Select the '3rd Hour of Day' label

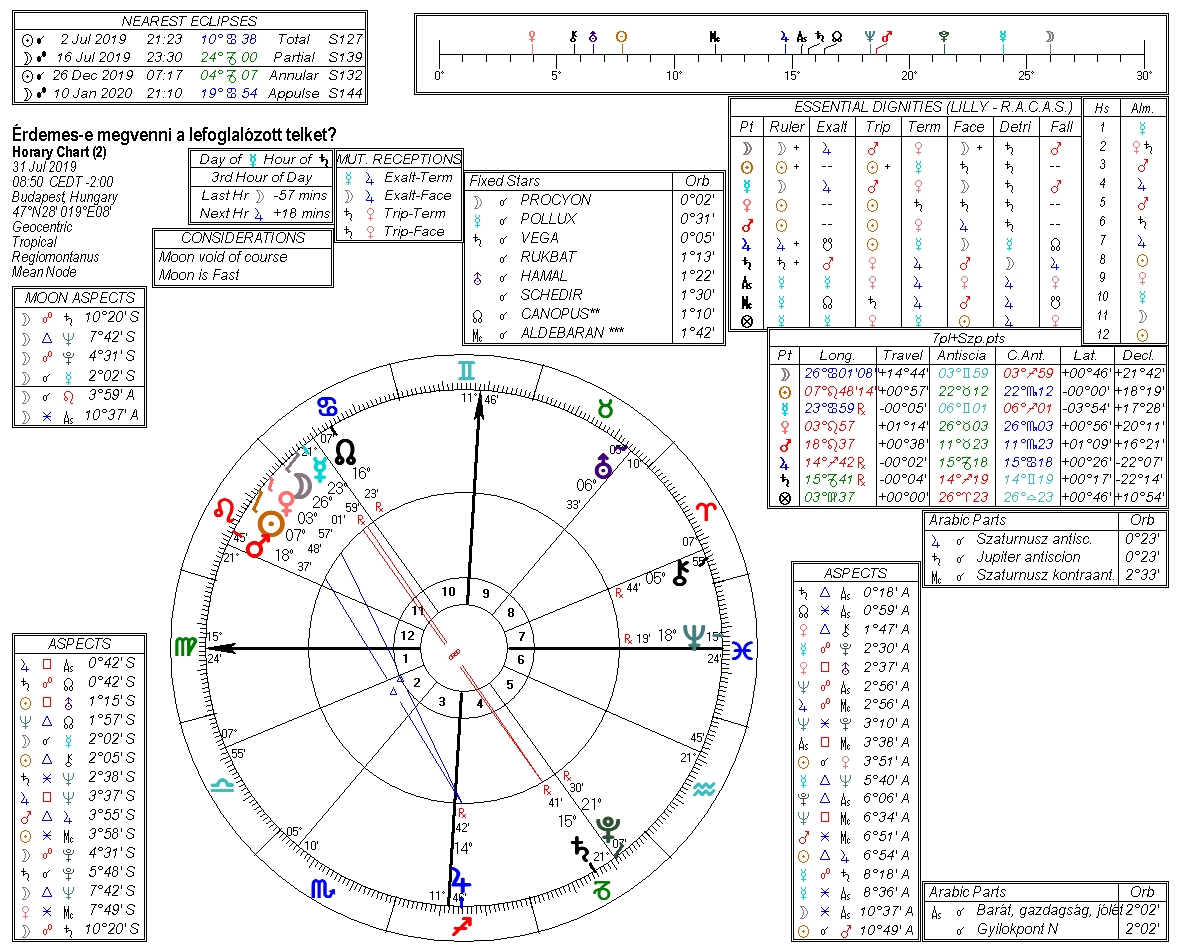click(261, 177)
